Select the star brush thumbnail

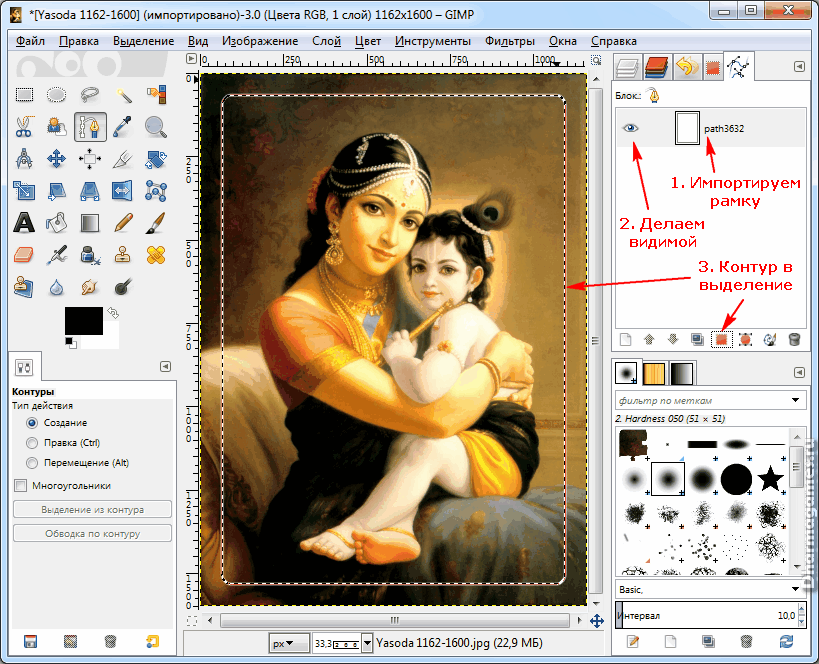[770, 479]
